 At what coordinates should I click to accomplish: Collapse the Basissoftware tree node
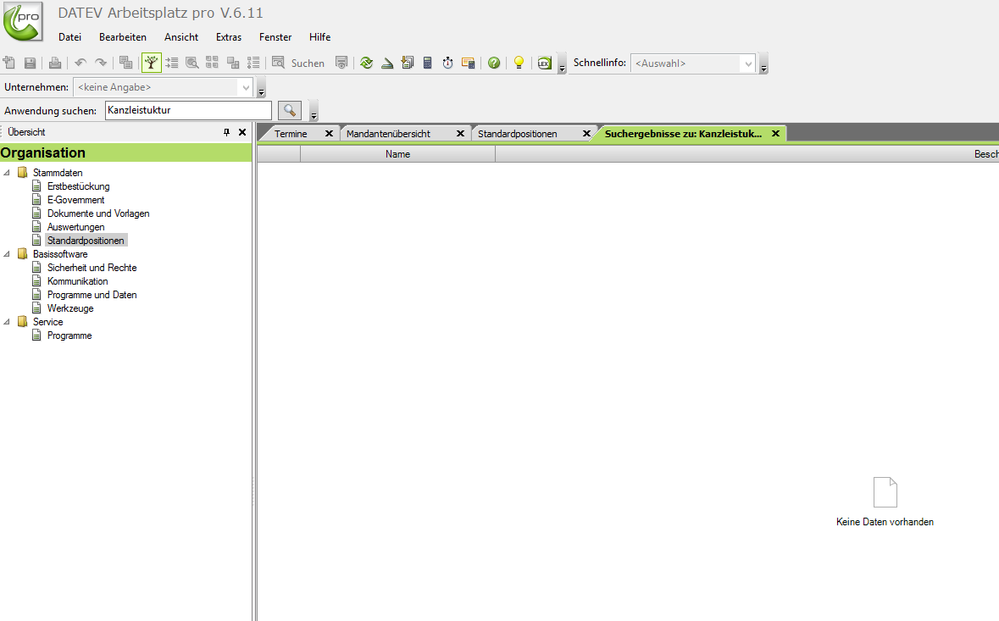tap(7, 254)
